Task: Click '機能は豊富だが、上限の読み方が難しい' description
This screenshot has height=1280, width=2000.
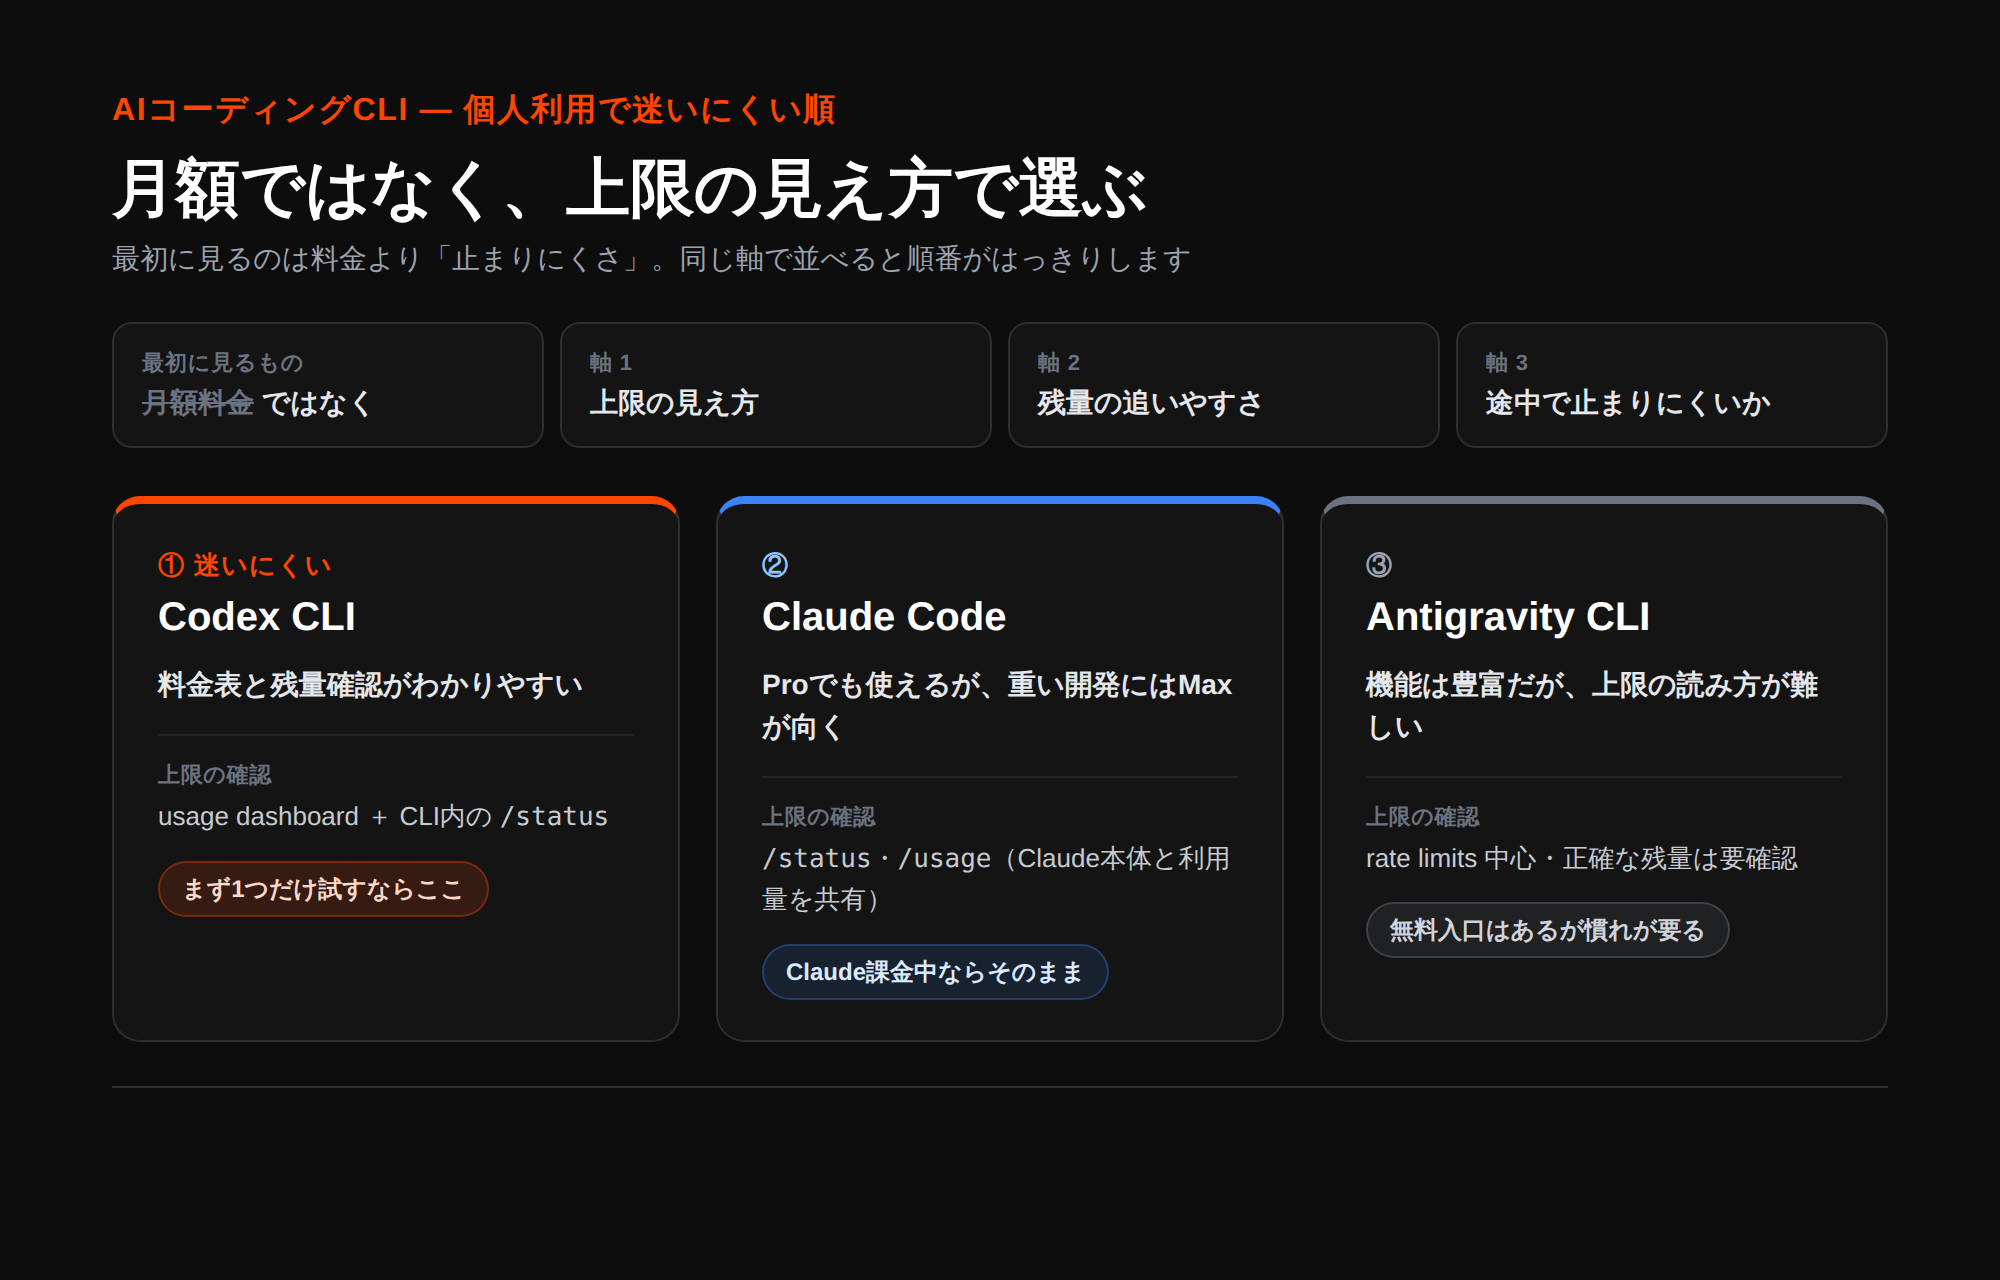Action: [x=1592, y=706]
